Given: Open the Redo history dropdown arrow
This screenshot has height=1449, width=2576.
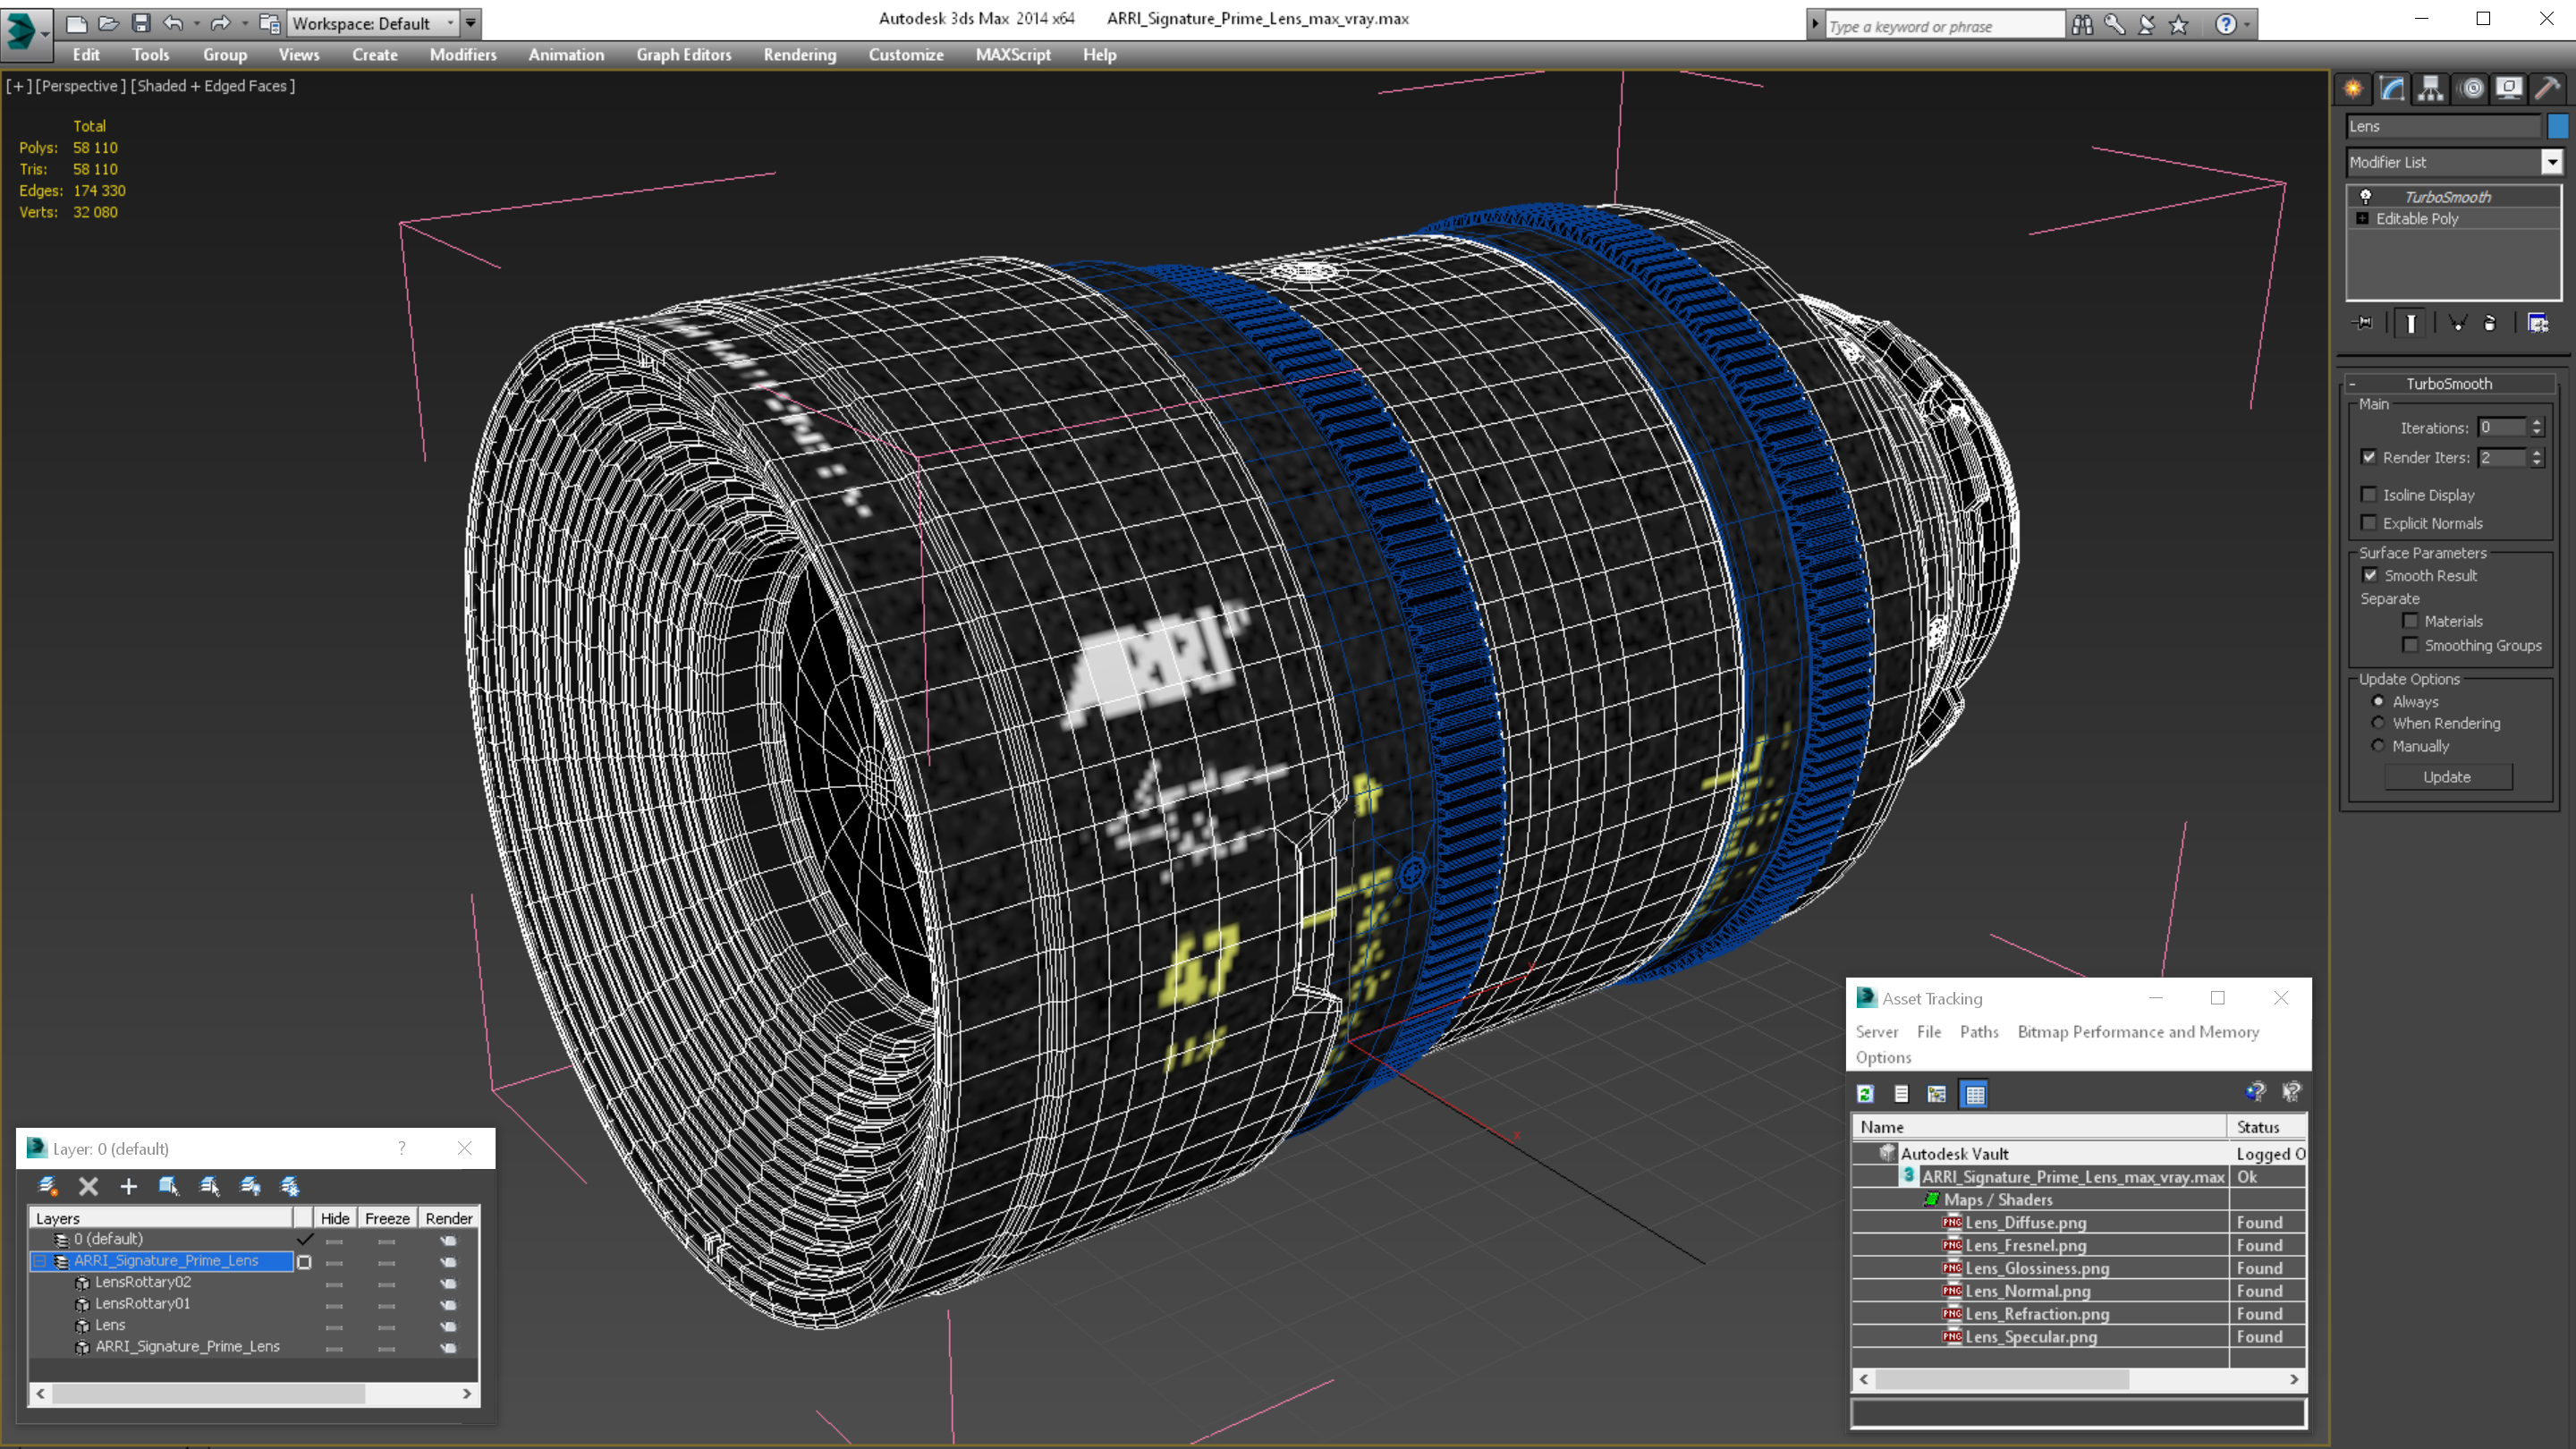Looking at the screenshot, I should (x=244, y=23).
